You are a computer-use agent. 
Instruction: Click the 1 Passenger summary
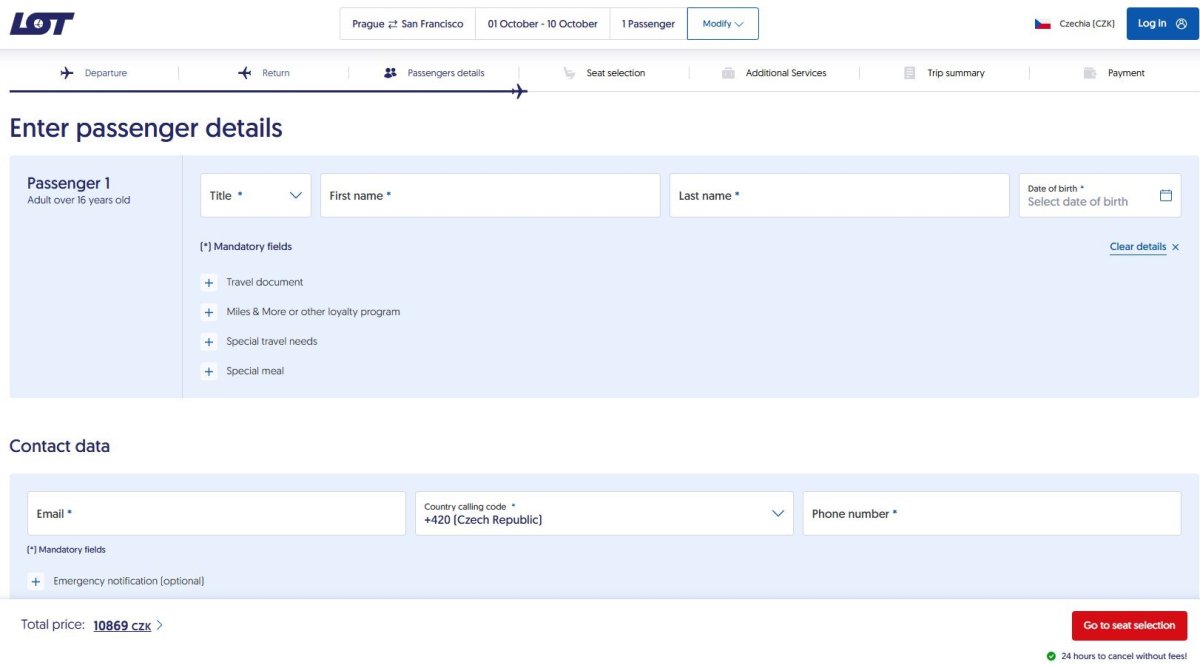648,24
